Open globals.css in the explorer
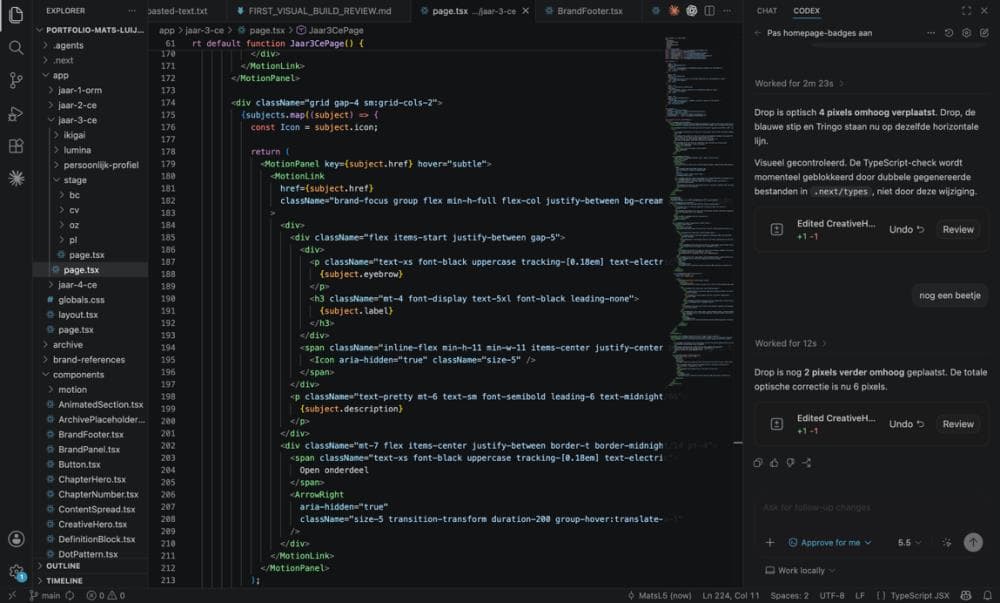Screen dimensions: 1000x603 point(81,300)
